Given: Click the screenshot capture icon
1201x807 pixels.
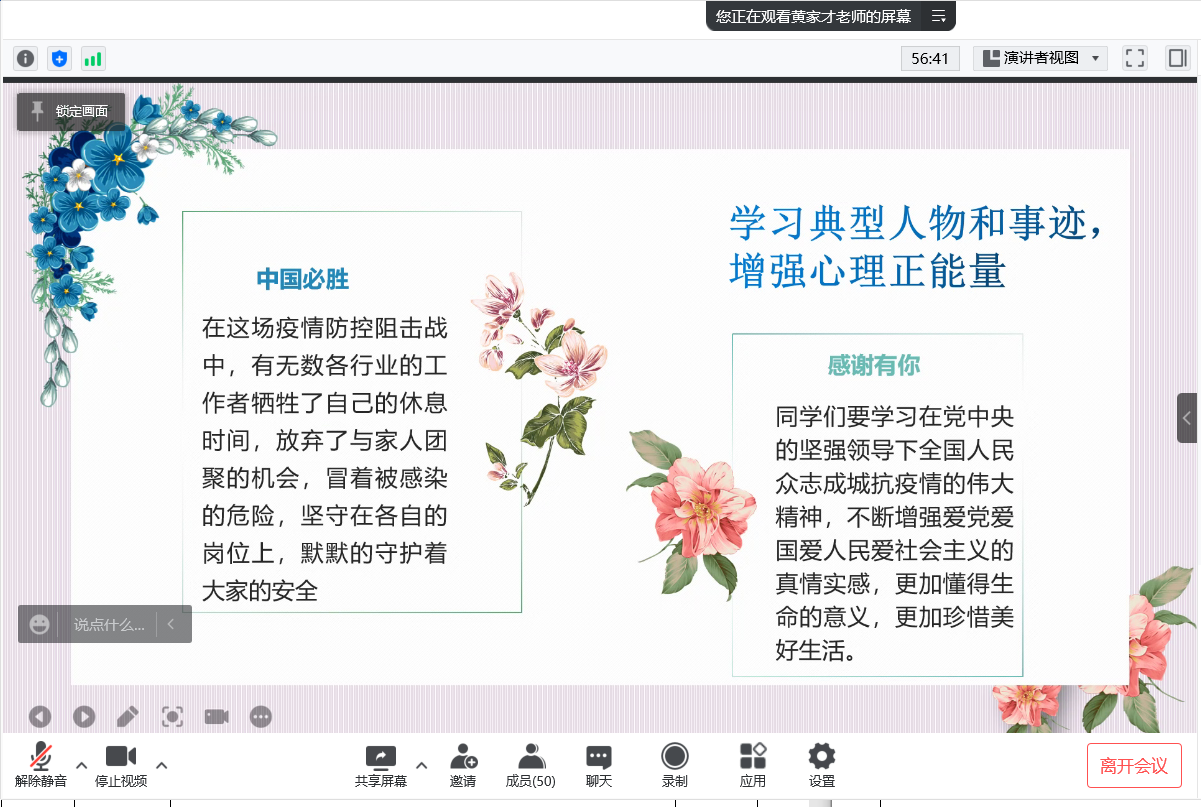Looking at the screenshot, I should point(172,716).
